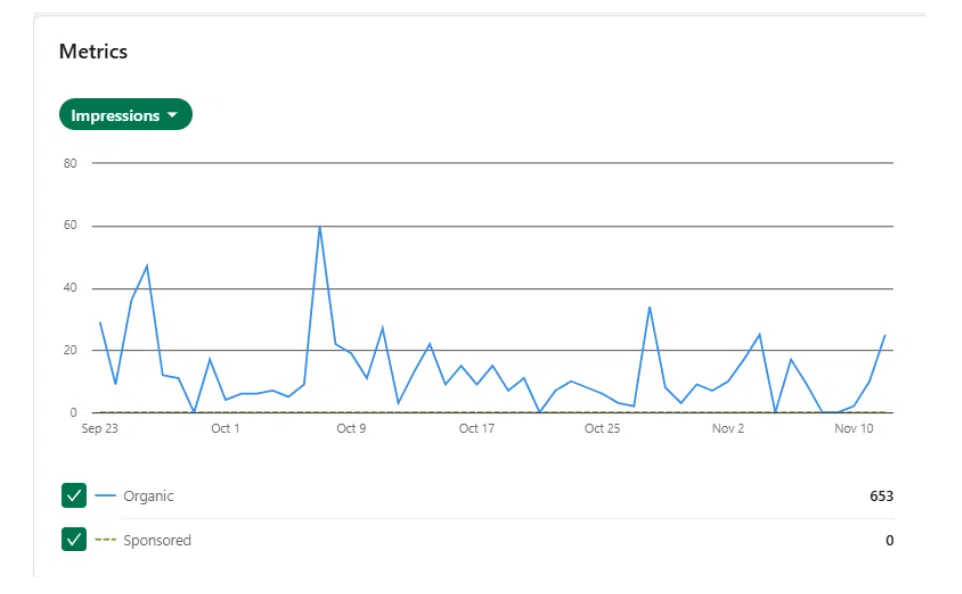The image size is (962, 594).
Task: Click the Organic total value 653
Action: [881, 496]
